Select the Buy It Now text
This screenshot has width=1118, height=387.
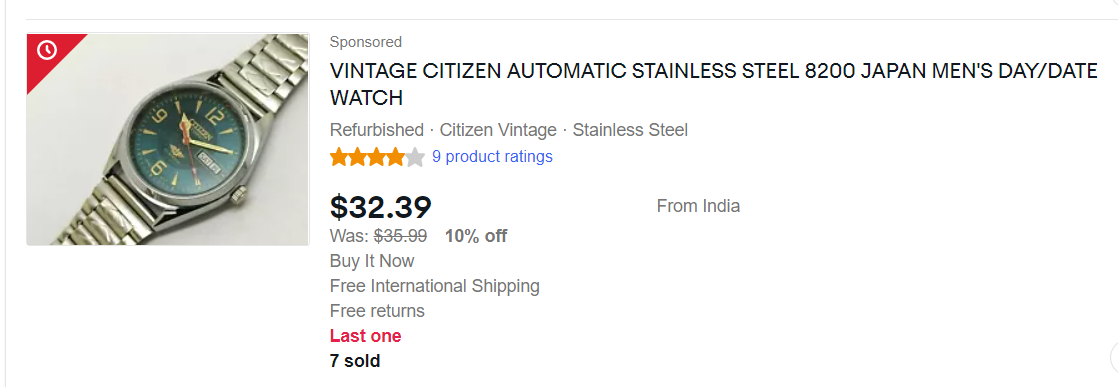[371, 261]
